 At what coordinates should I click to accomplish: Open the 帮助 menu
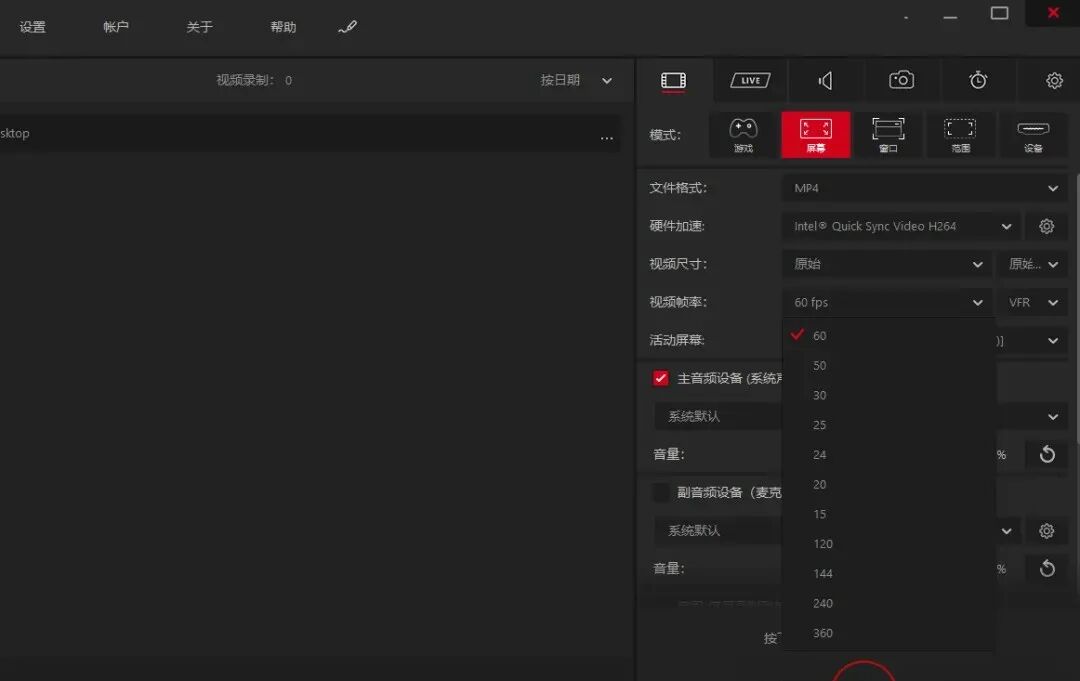pos(283,27)
